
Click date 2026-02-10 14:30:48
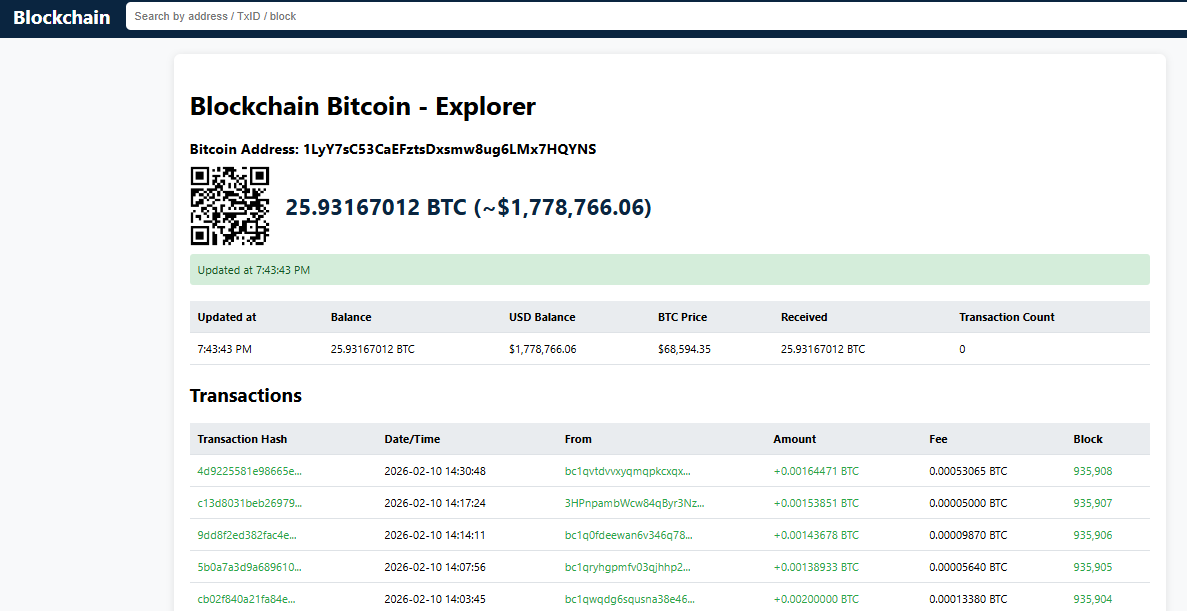pyautogui.click(x=435, y=471)
